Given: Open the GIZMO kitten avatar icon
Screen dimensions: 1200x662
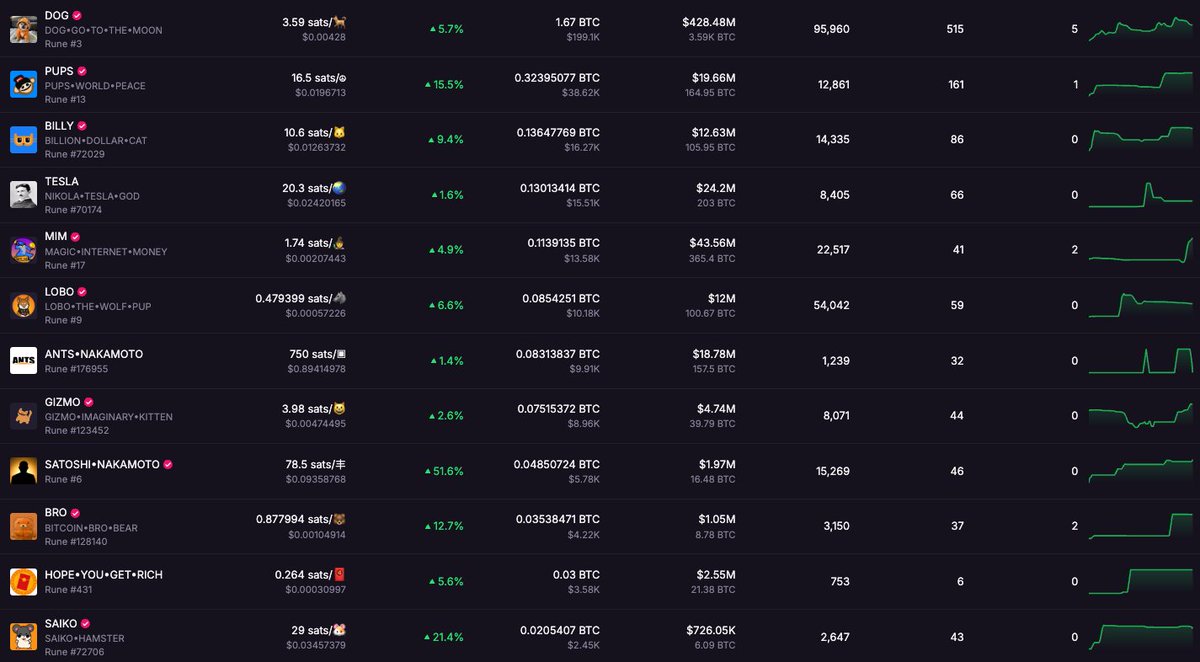Looking at the screenshot, I should (x=24, y=416).
